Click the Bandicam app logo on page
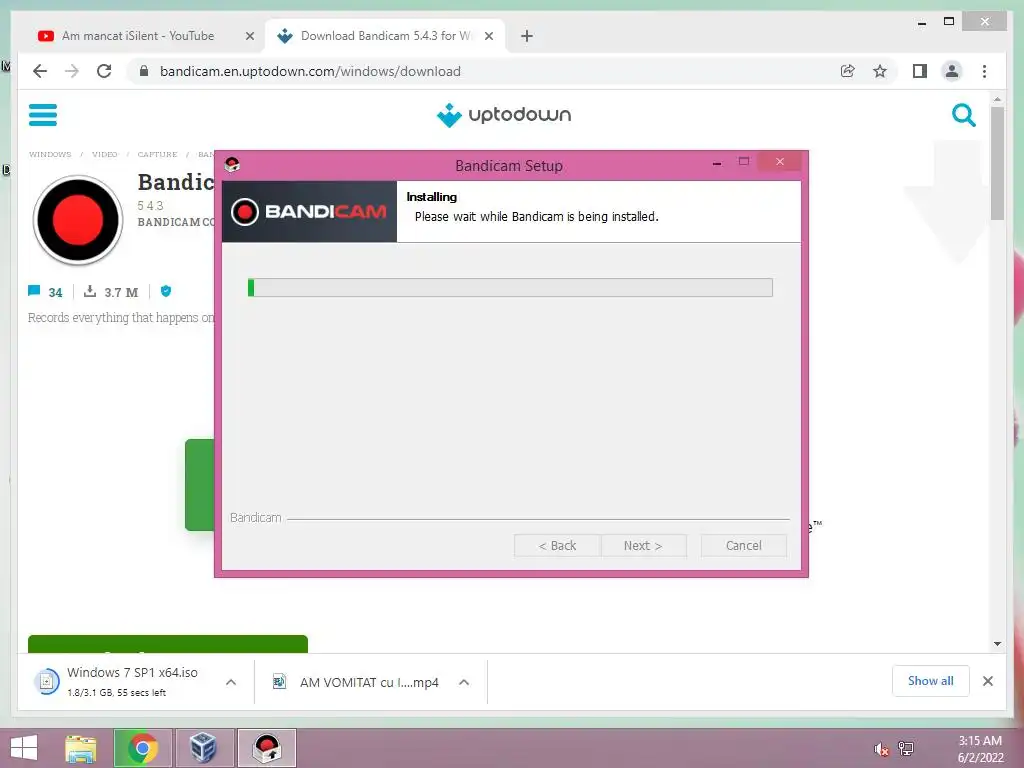Image resolution: width=1024 pixels, height=768 pixels. 78,220
